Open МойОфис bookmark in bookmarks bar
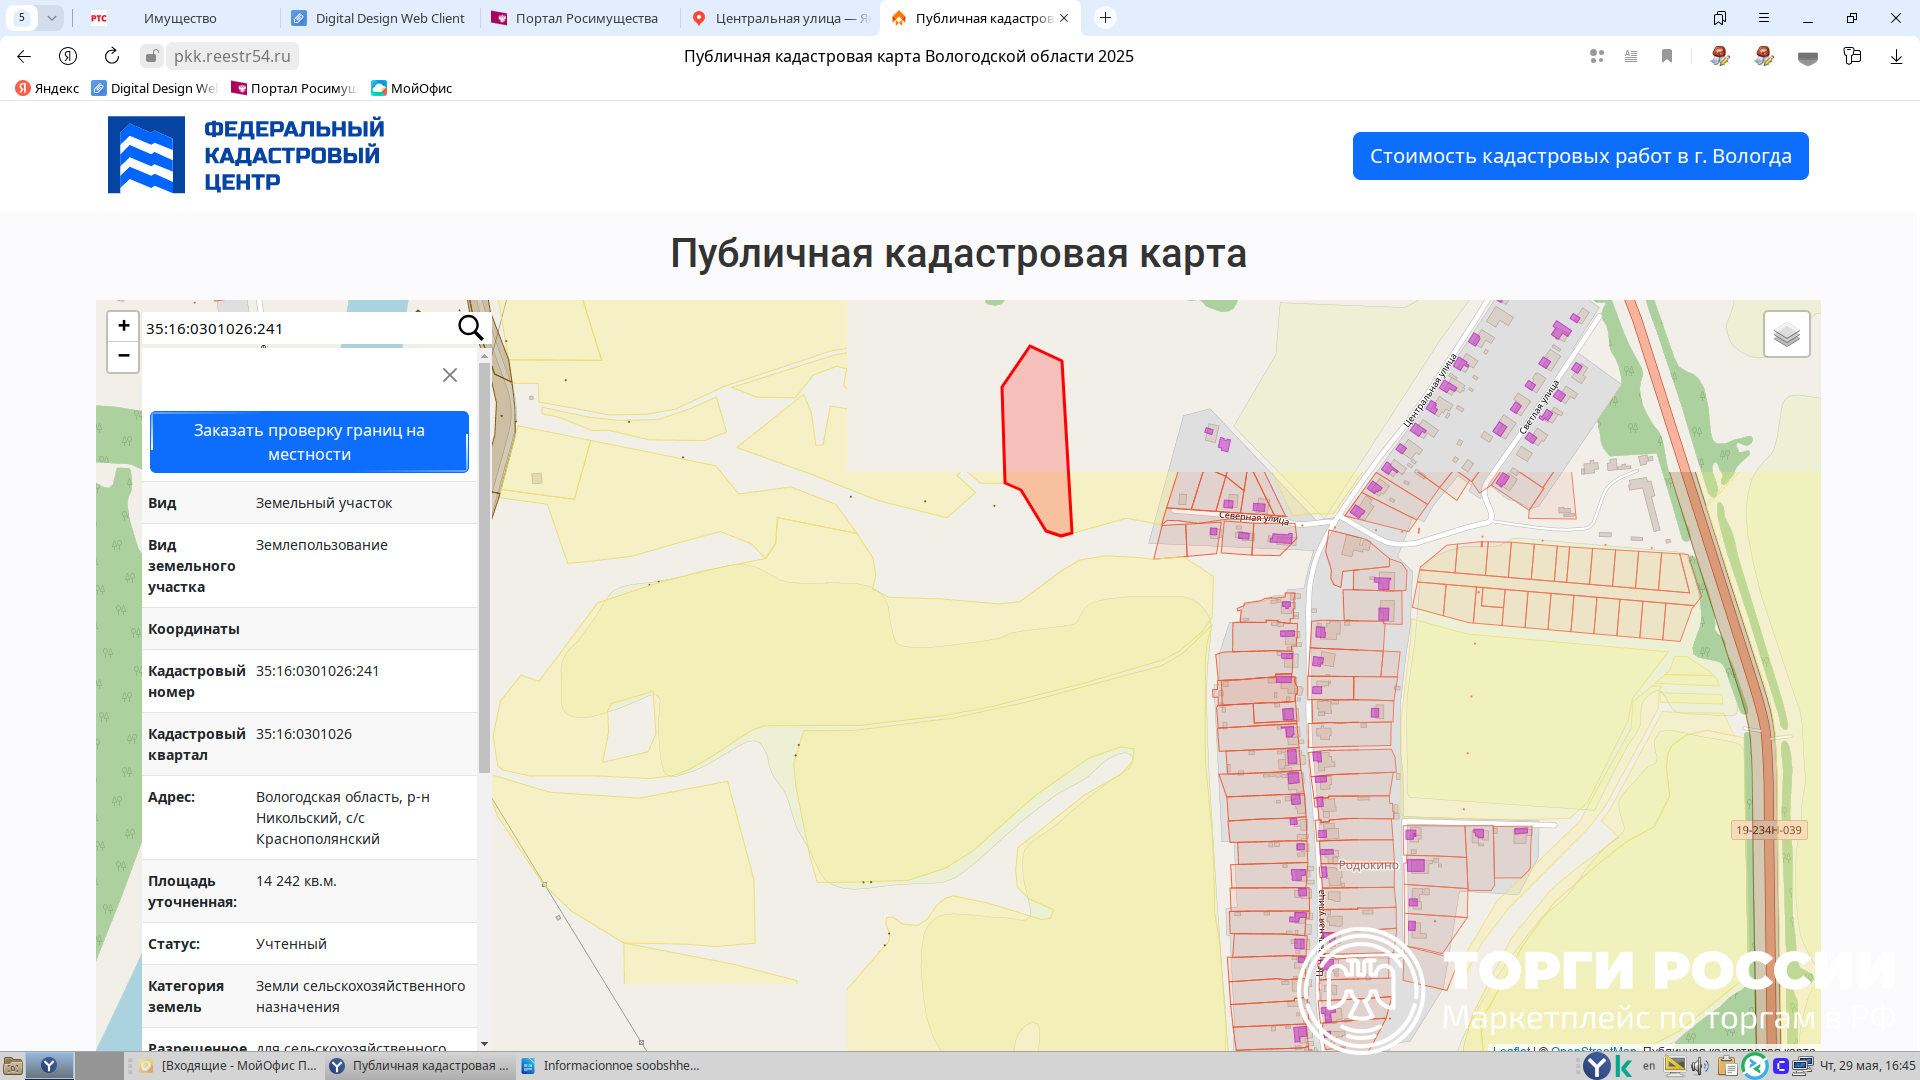Viewport: 1920px width, 1080px height. (412, 88)
